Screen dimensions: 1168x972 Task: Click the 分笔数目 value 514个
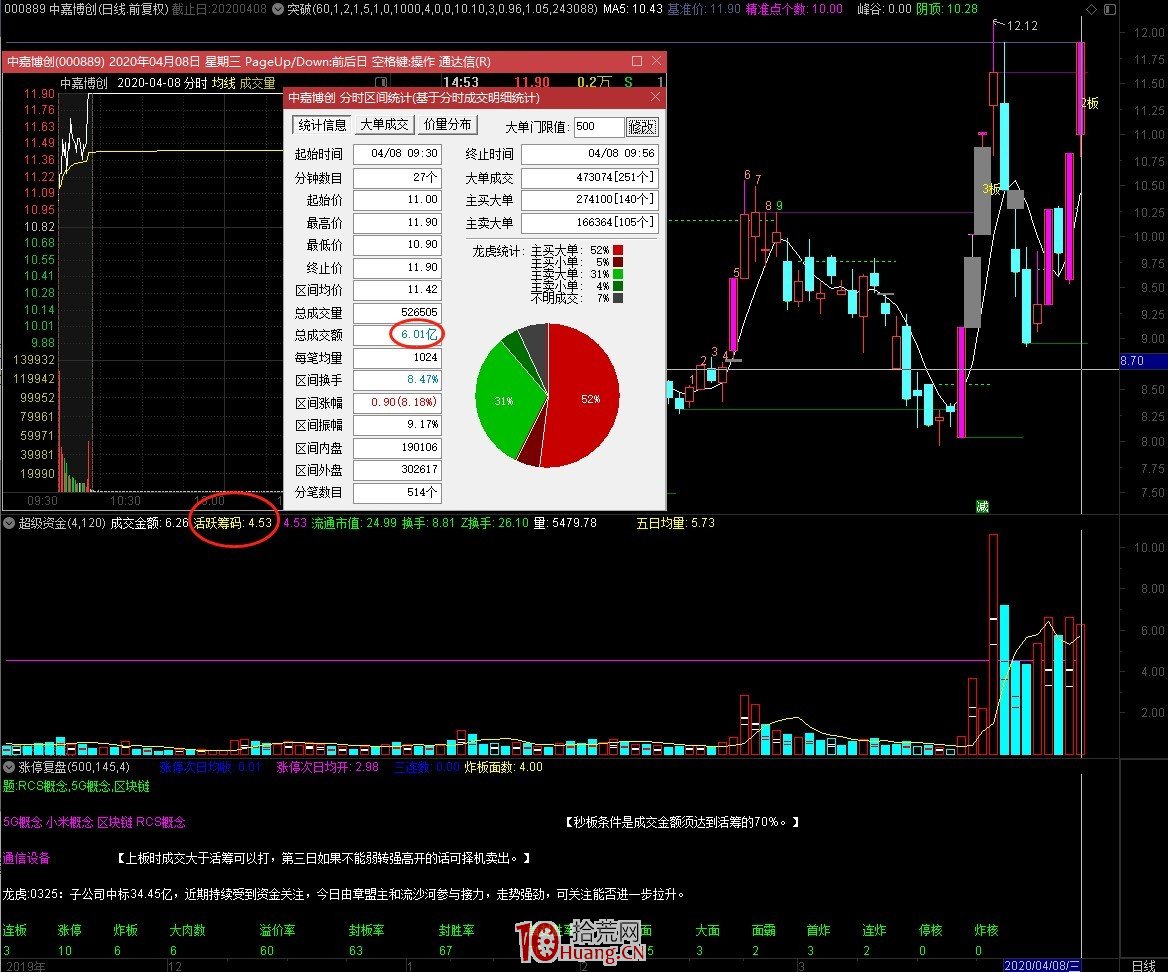397,492
